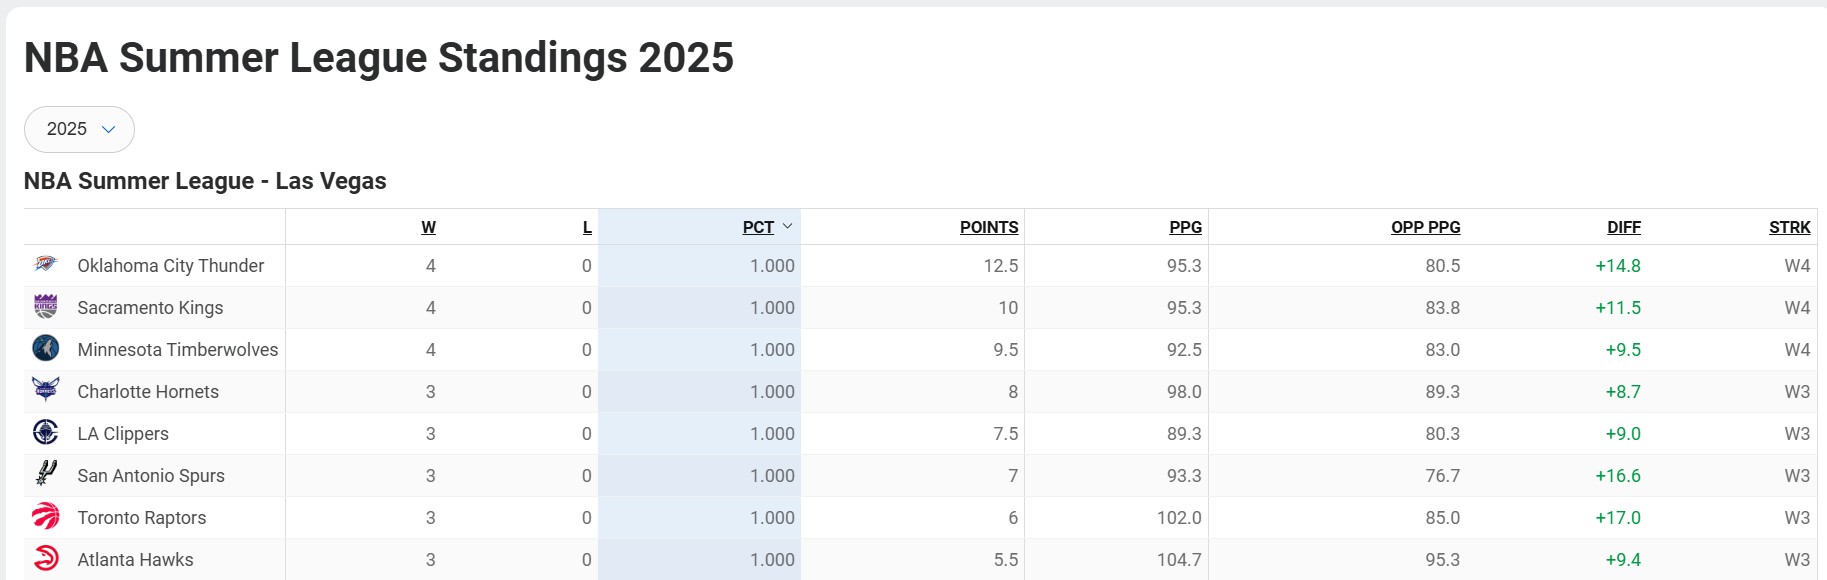
Task: Click the Sacramento Kings logo icon
Action: click(x=45, y=307)
